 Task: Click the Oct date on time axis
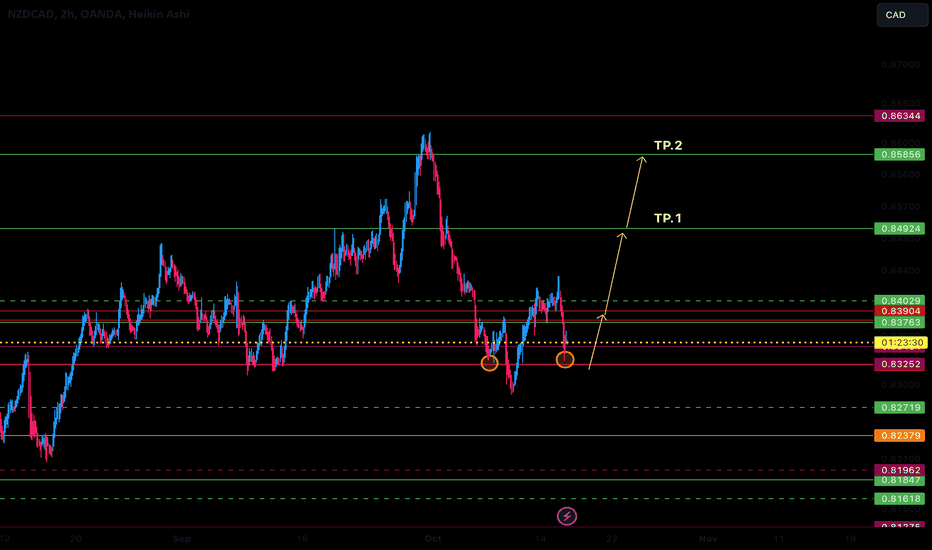tap(433, 539)
